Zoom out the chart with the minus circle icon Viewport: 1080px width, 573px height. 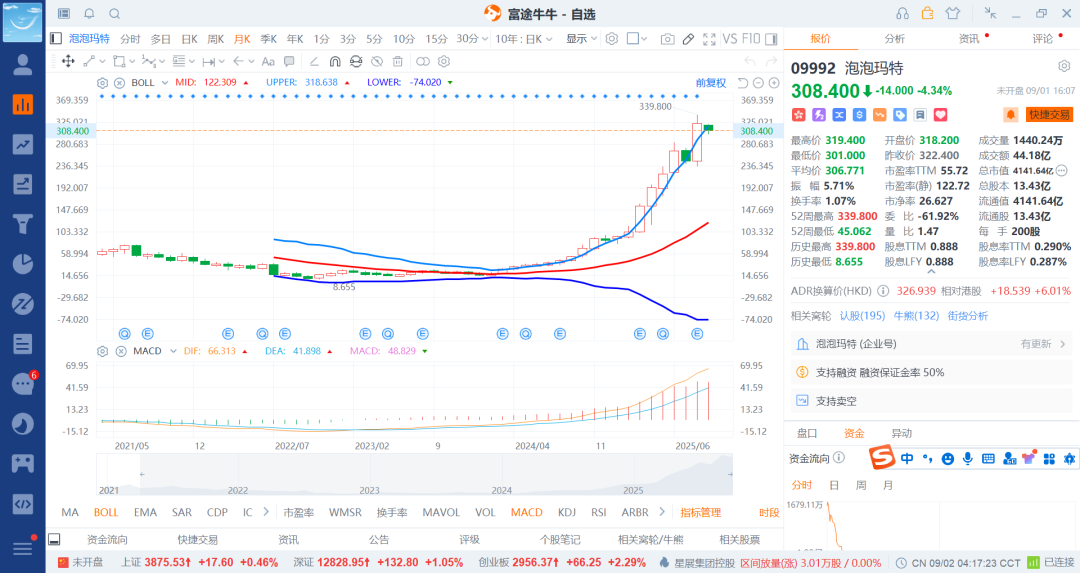(x=758, y=83)
